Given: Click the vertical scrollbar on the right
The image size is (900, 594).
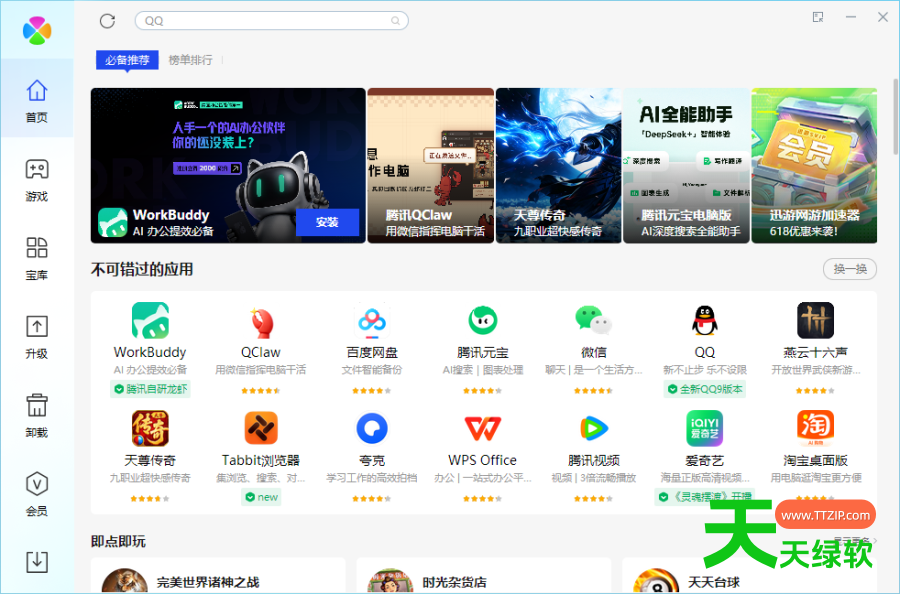Looking at the screenshot, I should point(895,117).
